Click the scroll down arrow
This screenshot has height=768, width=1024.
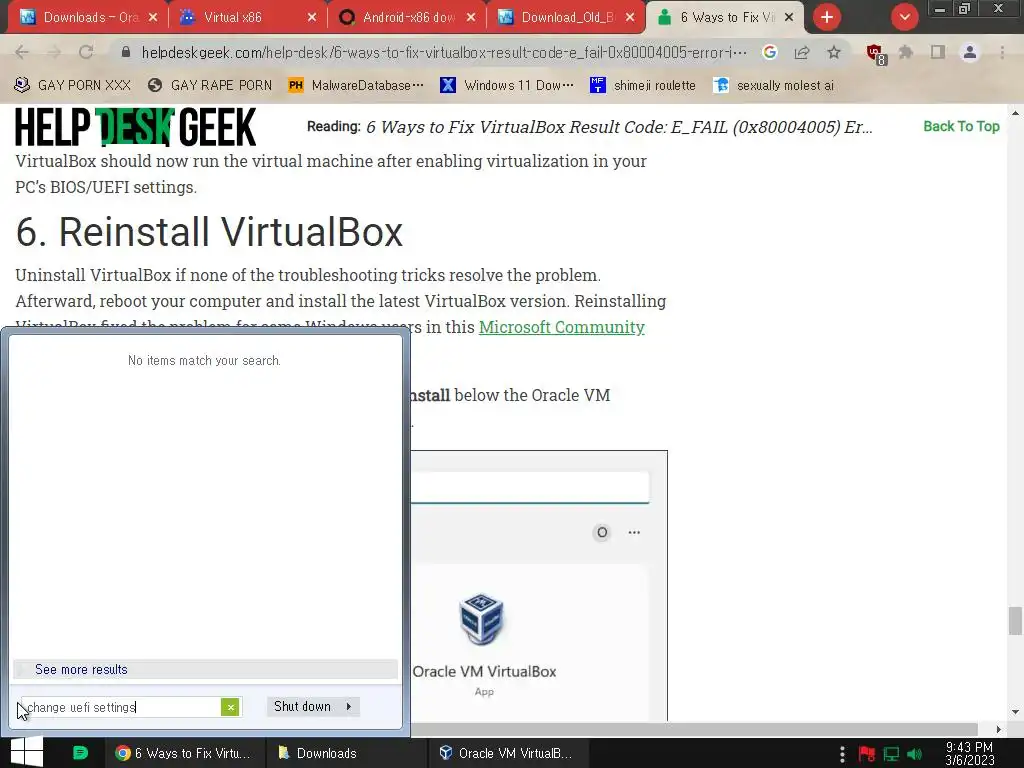[x=1015, y=712]
